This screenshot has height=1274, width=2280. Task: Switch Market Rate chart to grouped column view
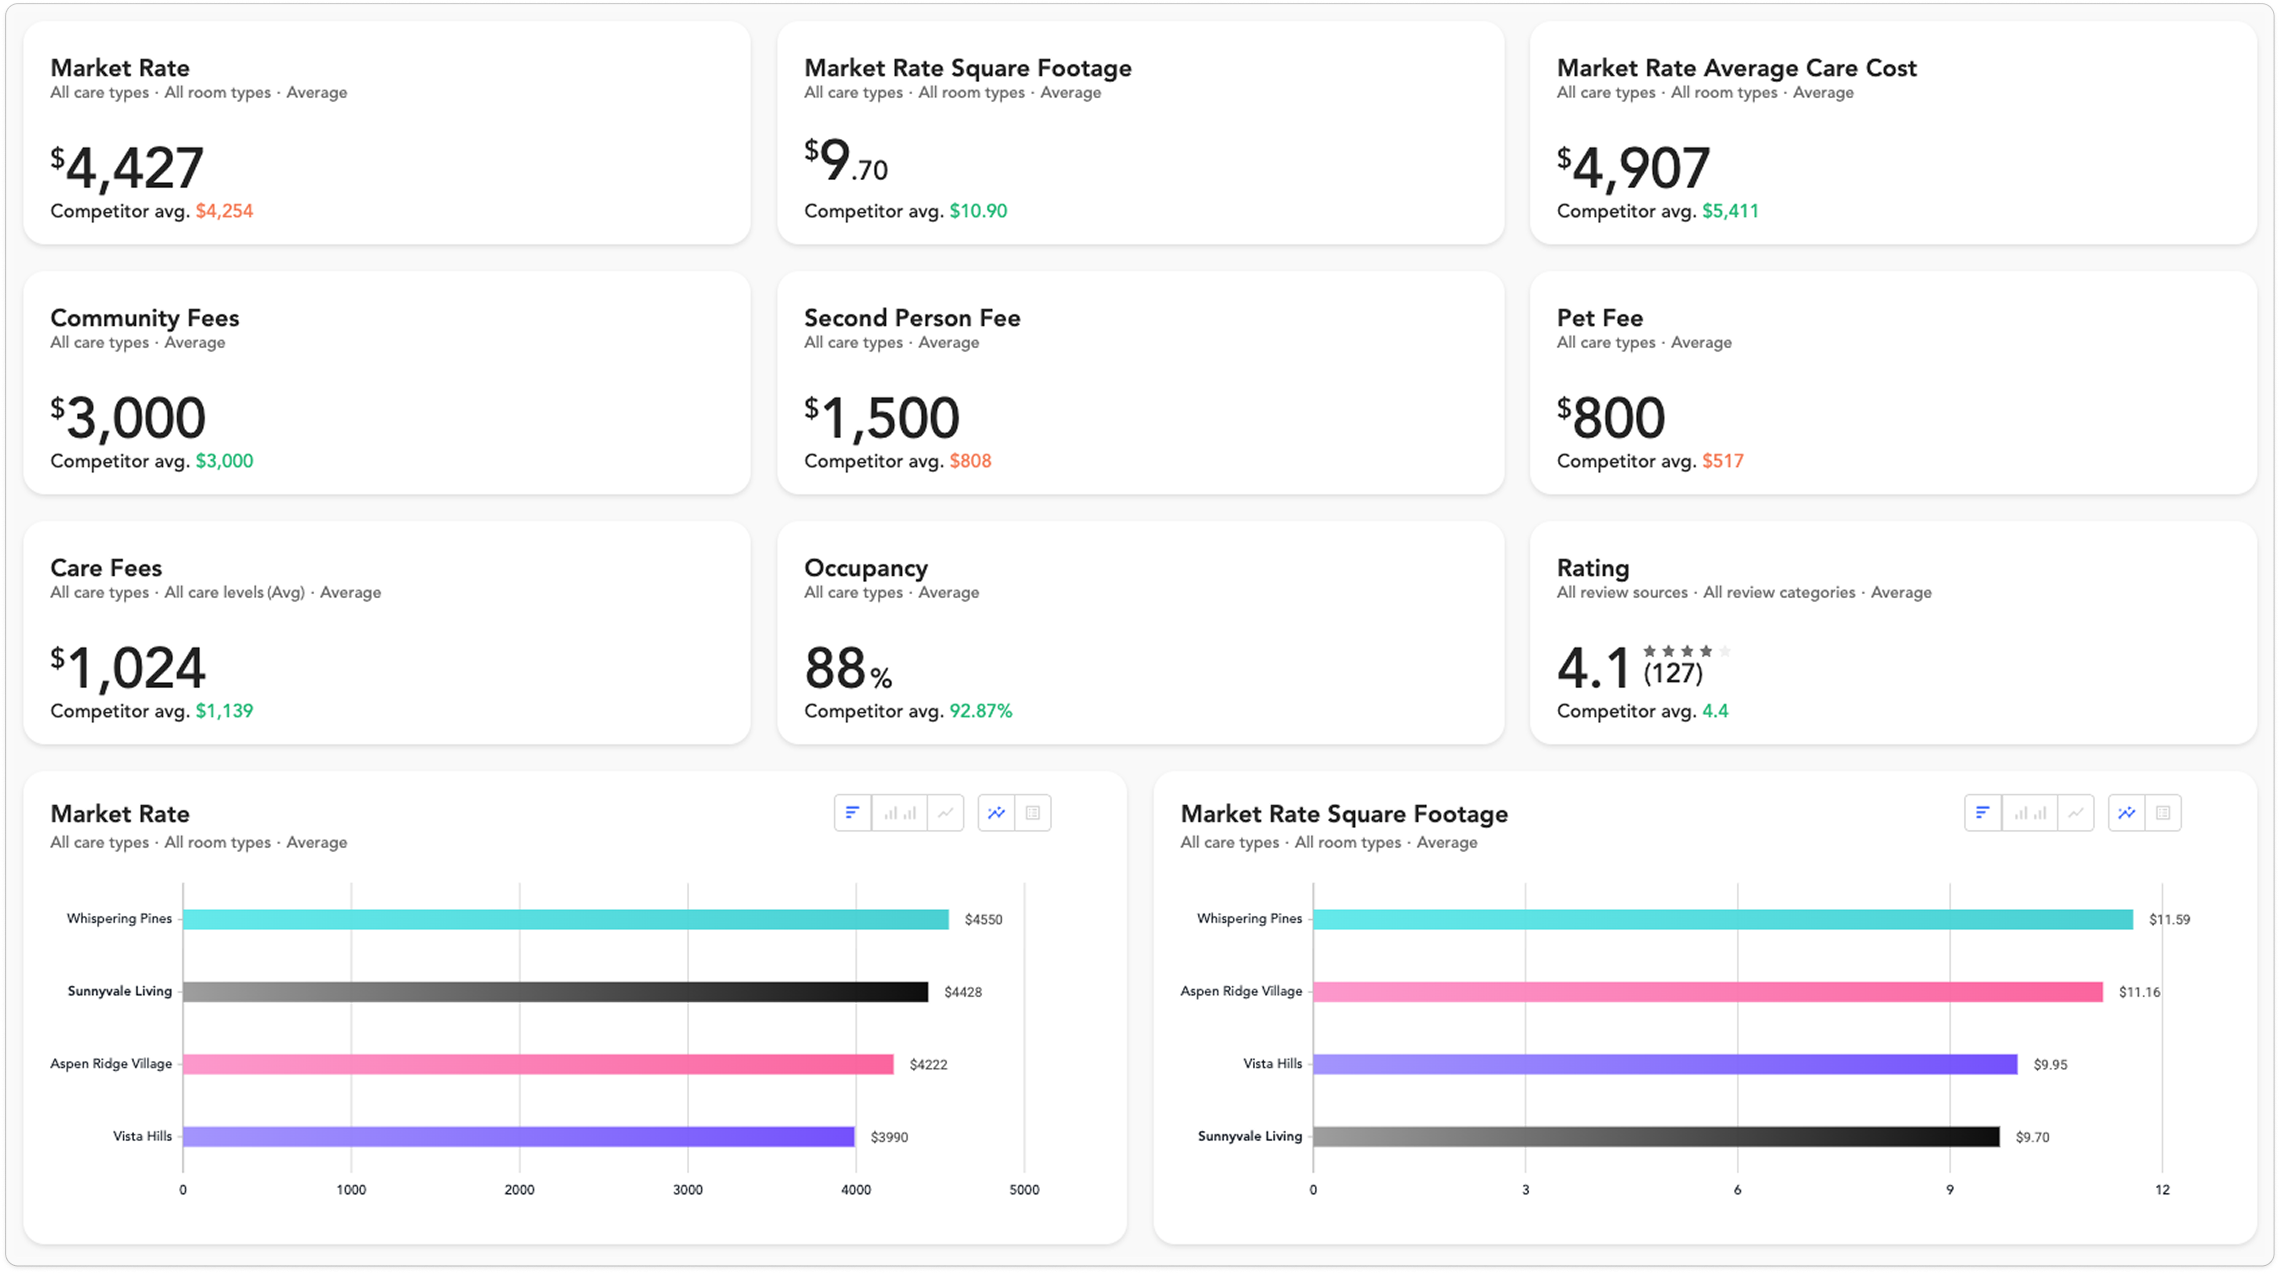coord(899,813)
